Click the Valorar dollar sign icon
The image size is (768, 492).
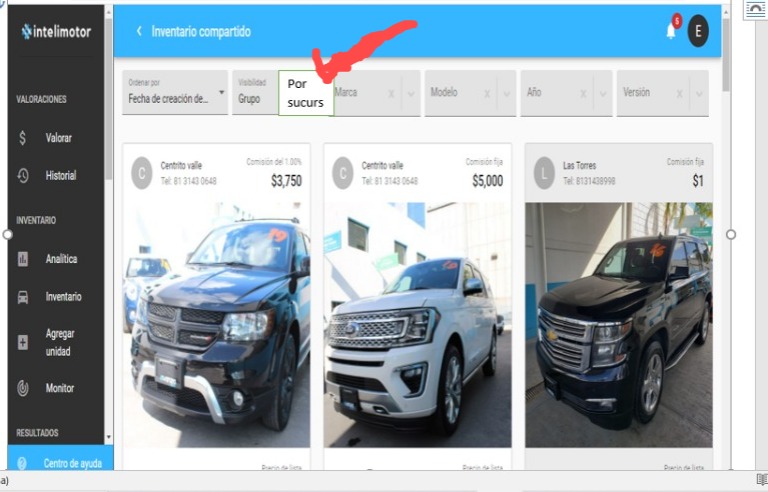click(23, 138)
